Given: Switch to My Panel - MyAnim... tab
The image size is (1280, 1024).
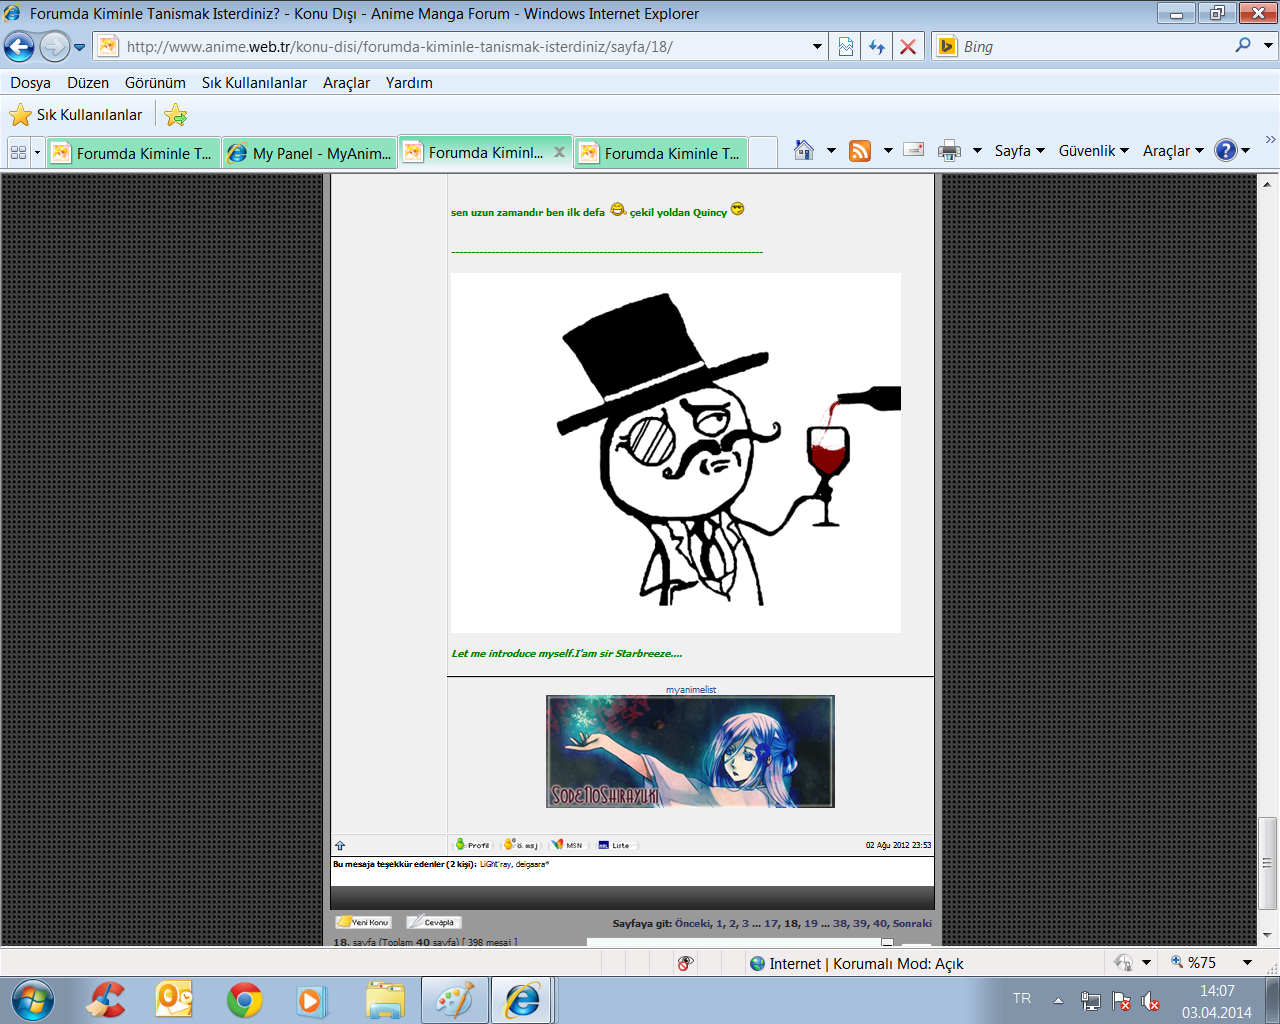Looking at the screenshot, I should [310, 153].
